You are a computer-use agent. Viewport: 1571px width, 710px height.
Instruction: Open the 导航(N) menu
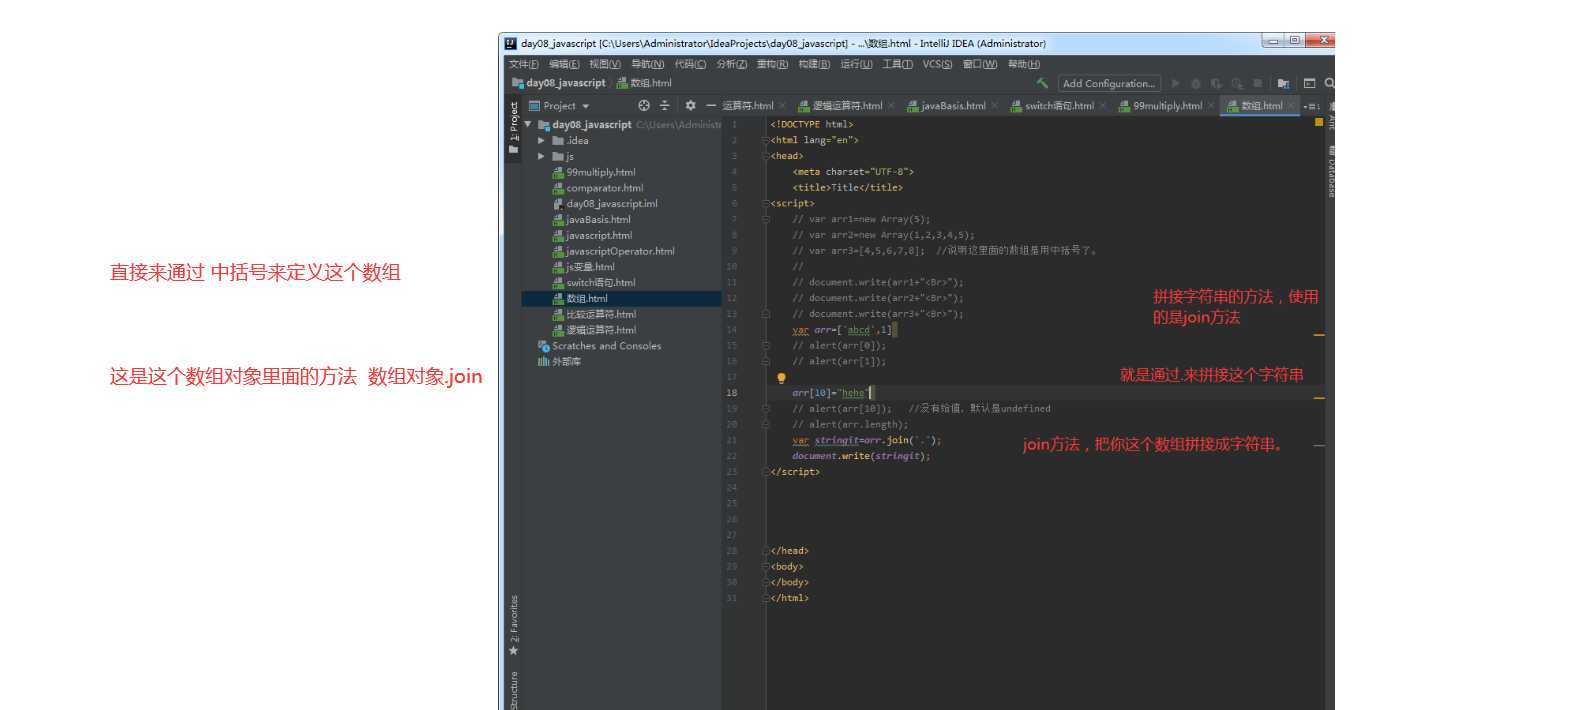point(647,63)
